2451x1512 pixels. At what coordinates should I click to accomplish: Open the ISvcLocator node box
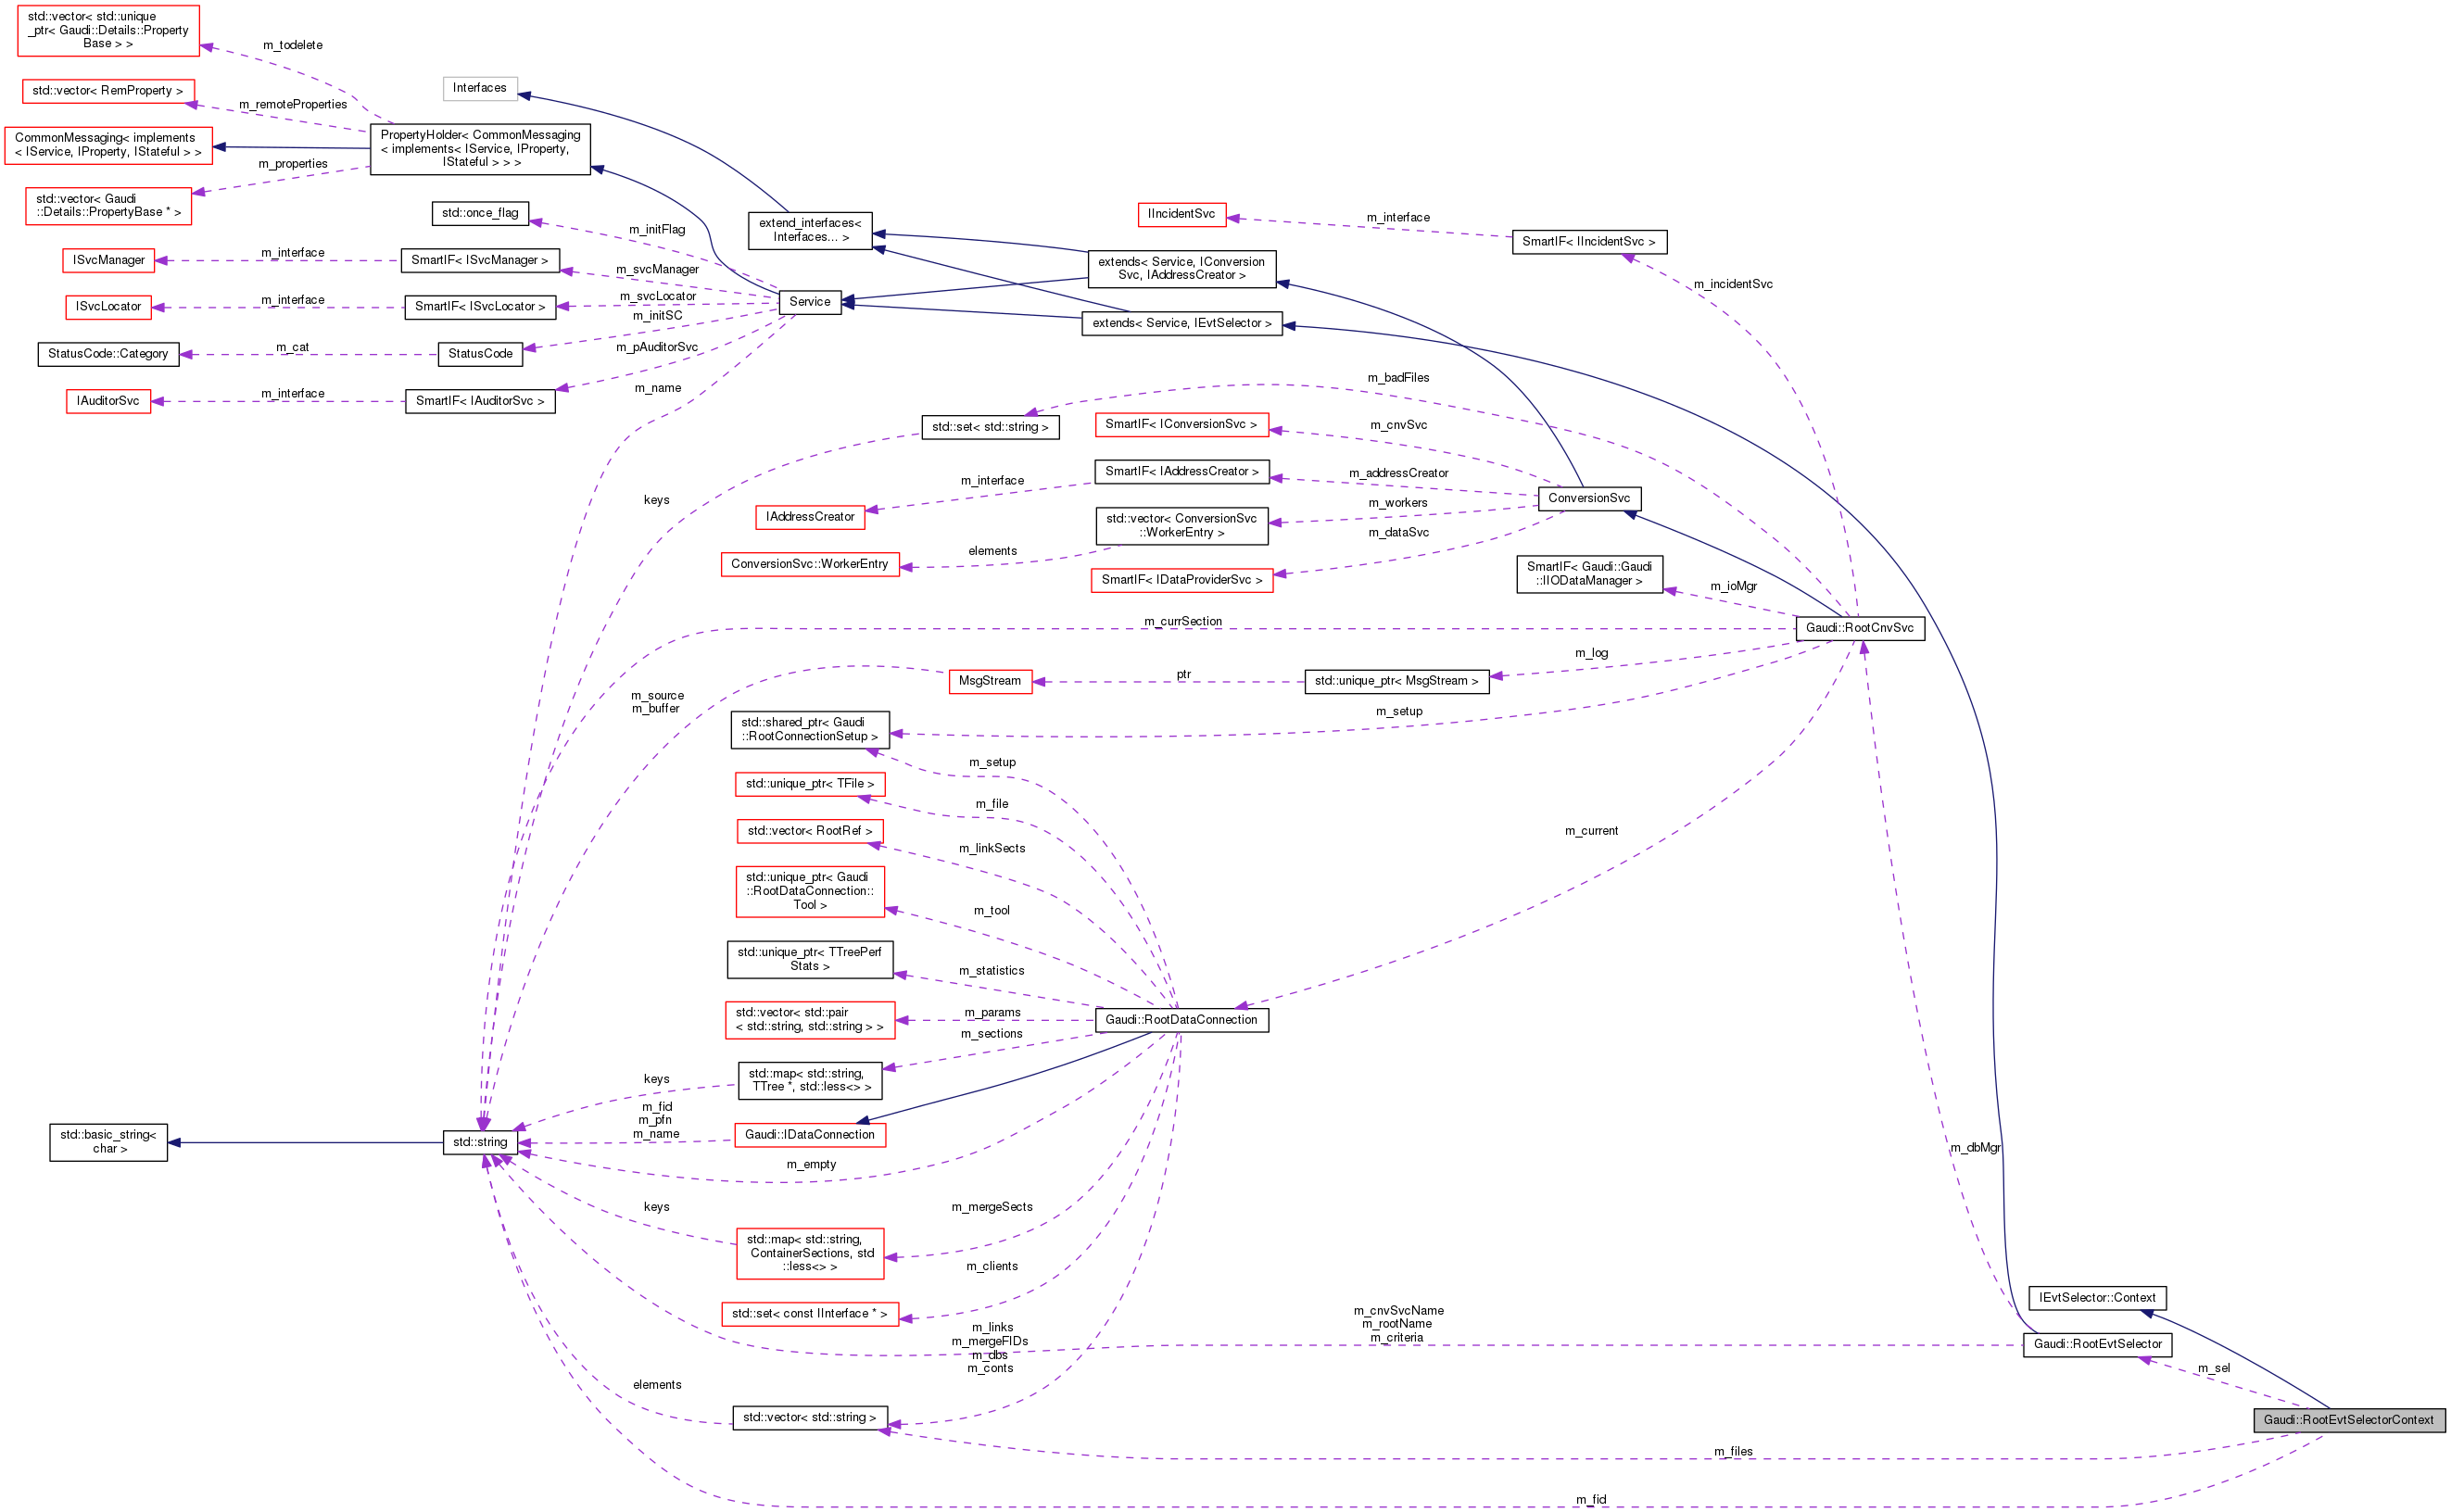pyautogui.click(x=108, y=307)
